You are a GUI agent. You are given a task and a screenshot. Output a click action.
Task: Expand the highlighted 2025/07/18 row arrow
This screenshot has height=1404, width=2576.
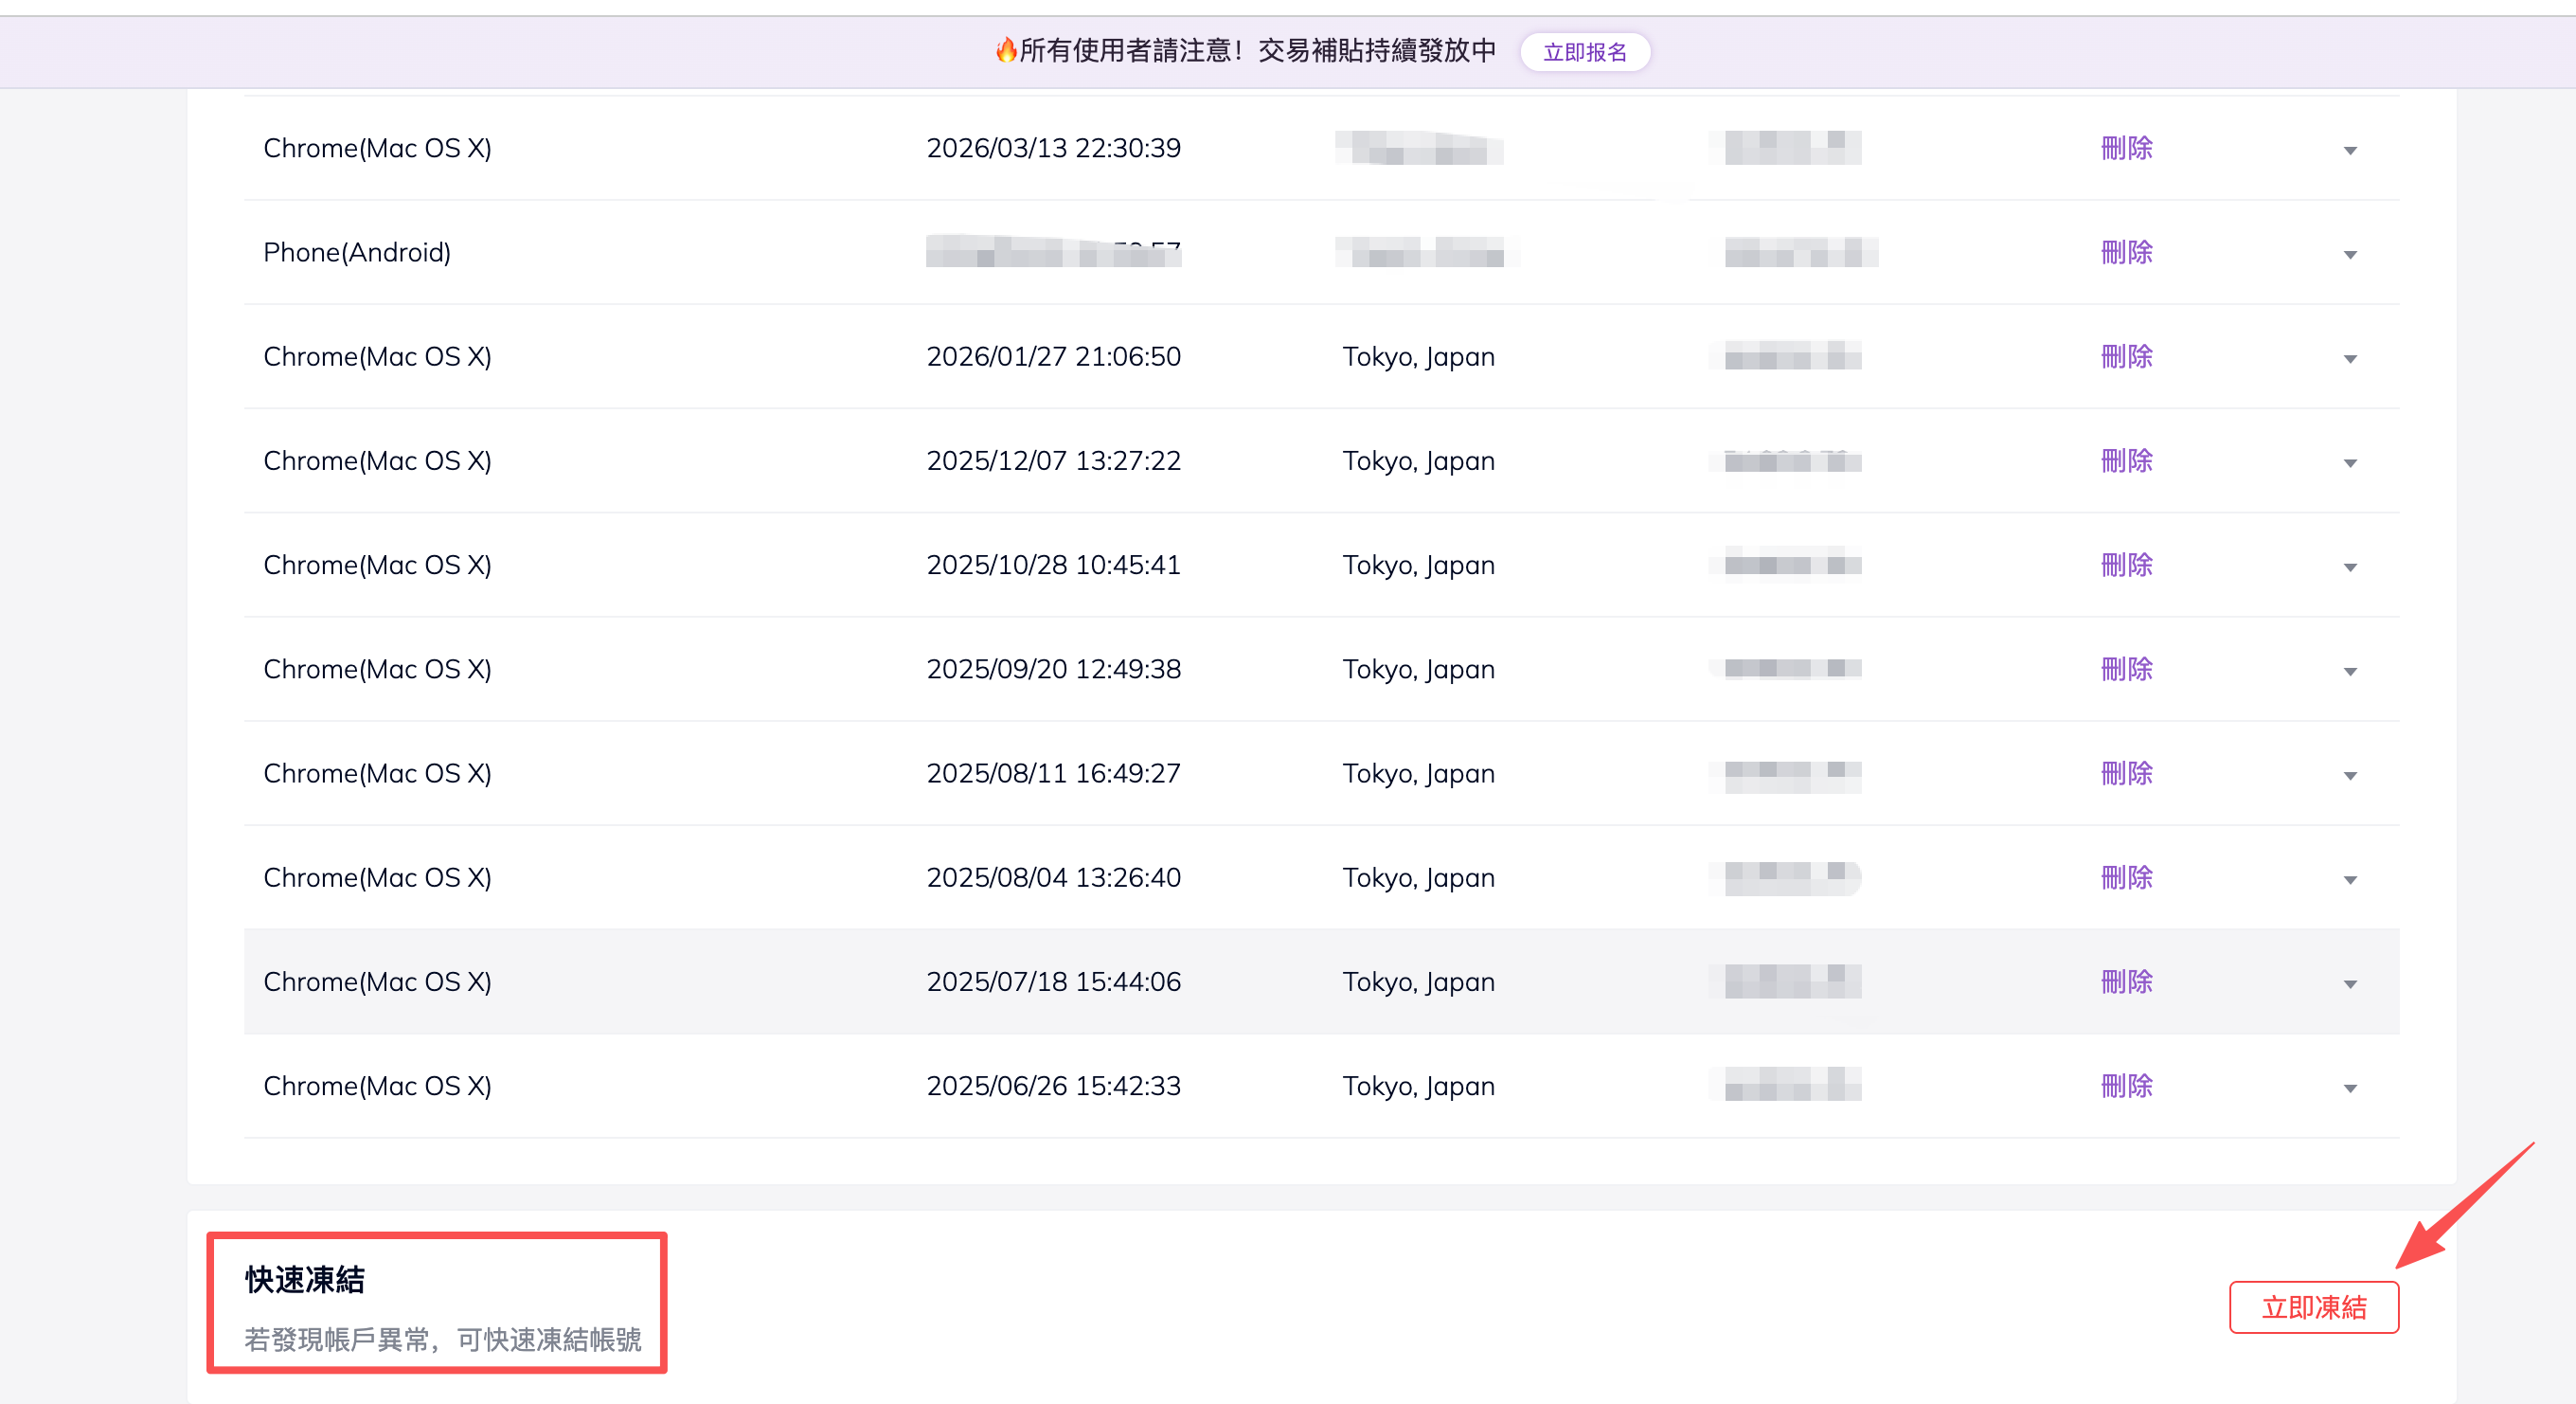point(2350,985)
